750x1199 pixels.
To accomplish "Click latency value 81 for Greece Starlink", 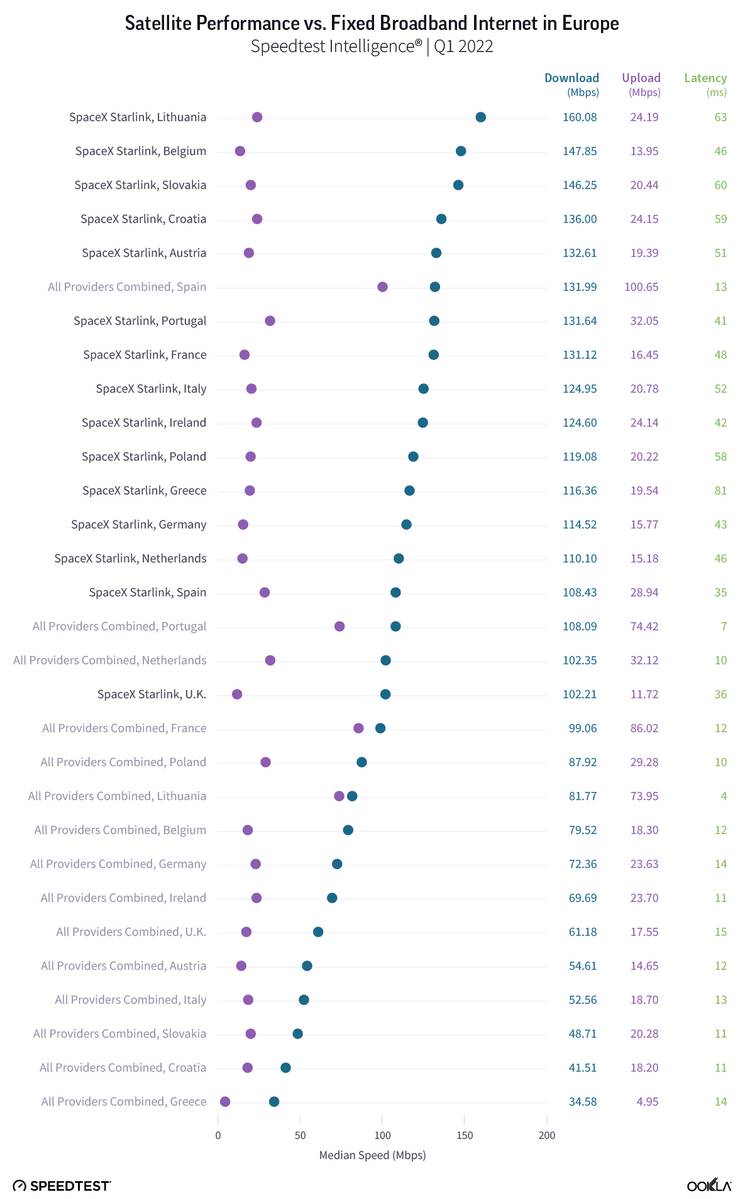I will (720, 490).
